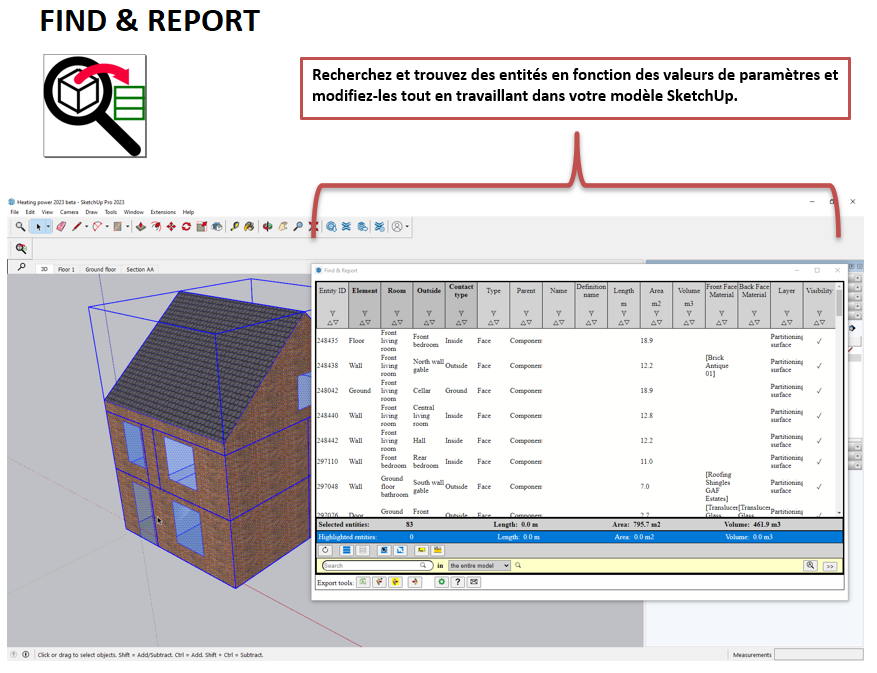Open the "the entire model" search scope dropdown
Viewport: 877px width, 673px height.
coord(479,566)
